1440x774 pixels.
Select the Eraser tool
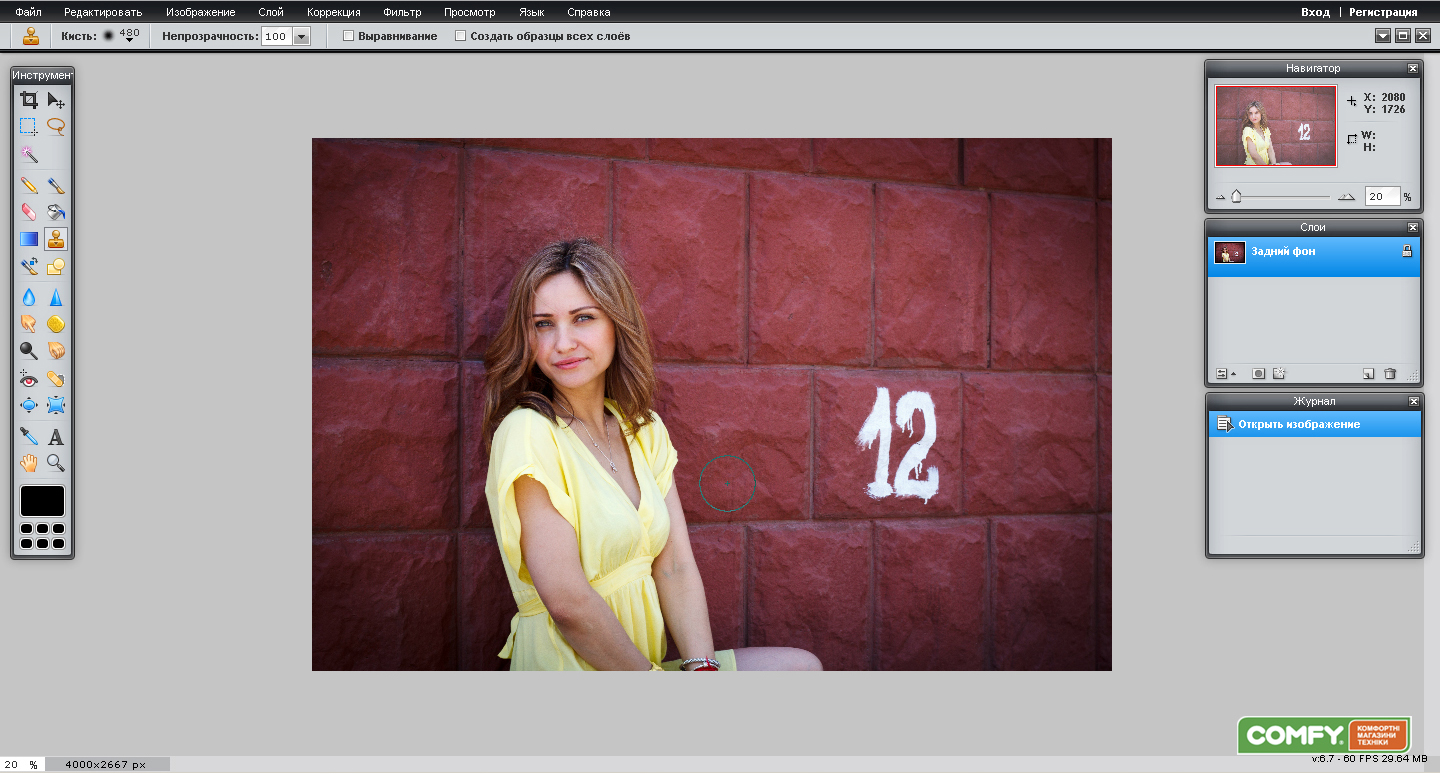click(x=29, y=212)
